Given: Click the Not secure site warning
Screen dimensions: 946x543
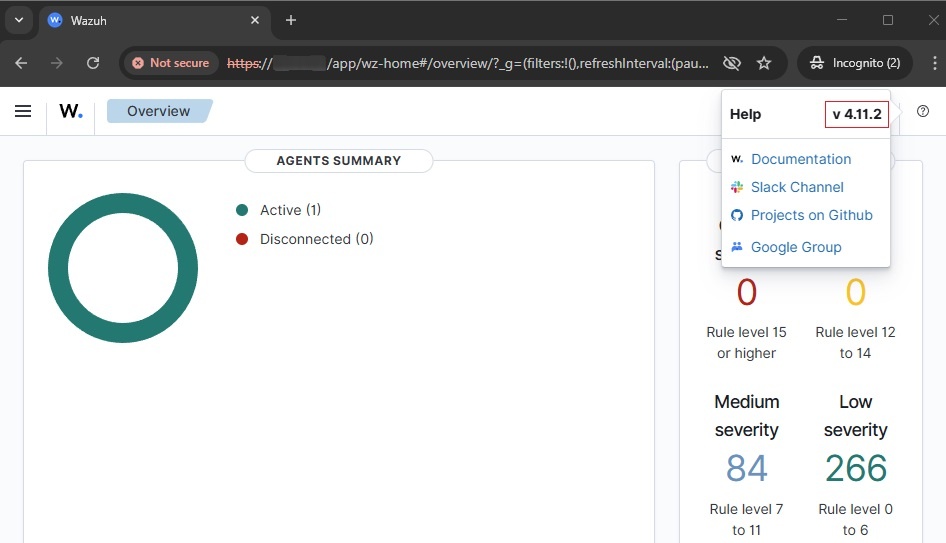Looking at the screenshot, I should pyautogui.click(x=171, y=63).
